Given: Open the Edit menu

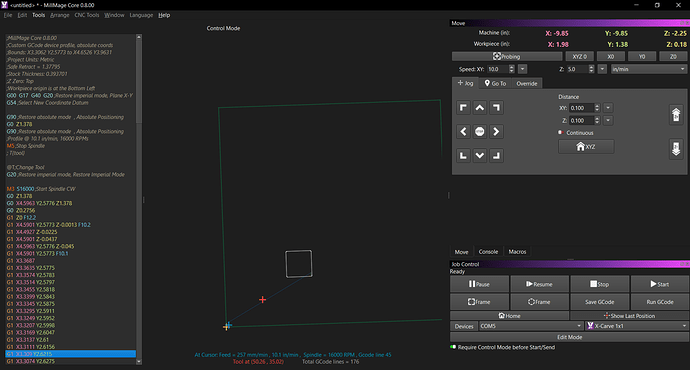Looking at the screenshot, I should click(x=22, y=15).
